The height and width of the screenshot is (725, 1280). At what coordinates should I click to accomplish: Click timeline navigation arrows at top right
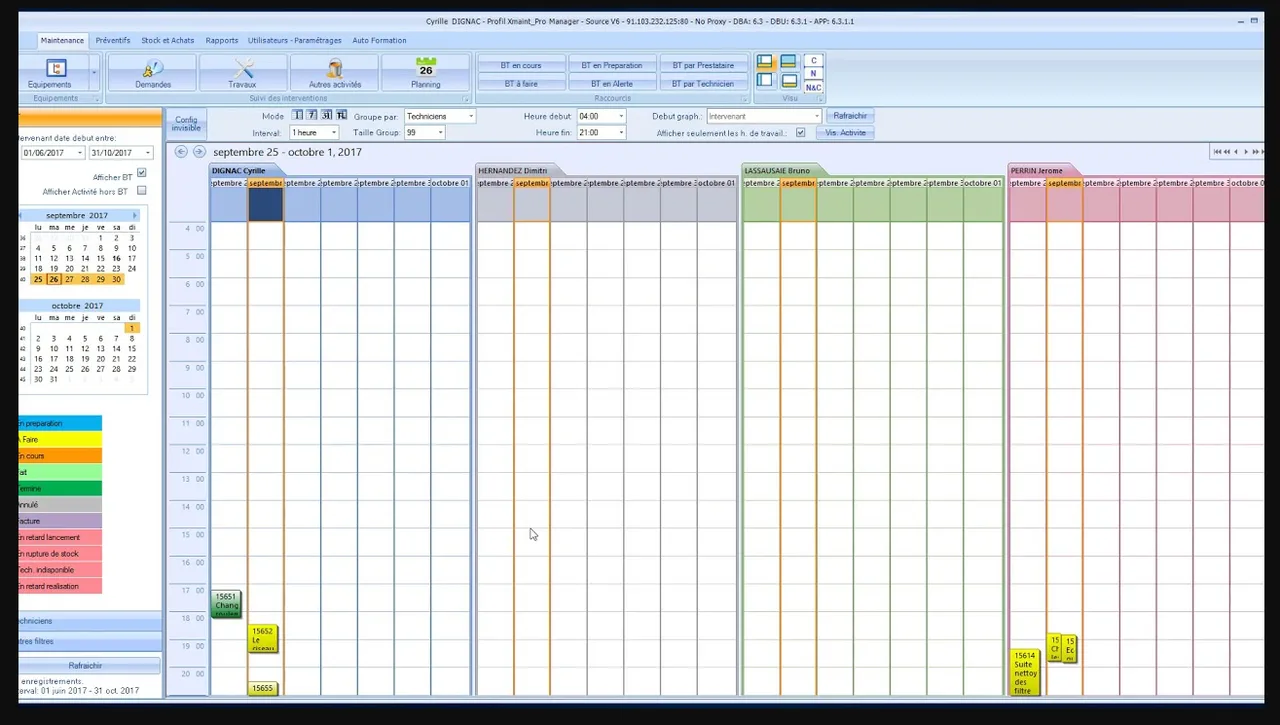tap(1238, 152)
